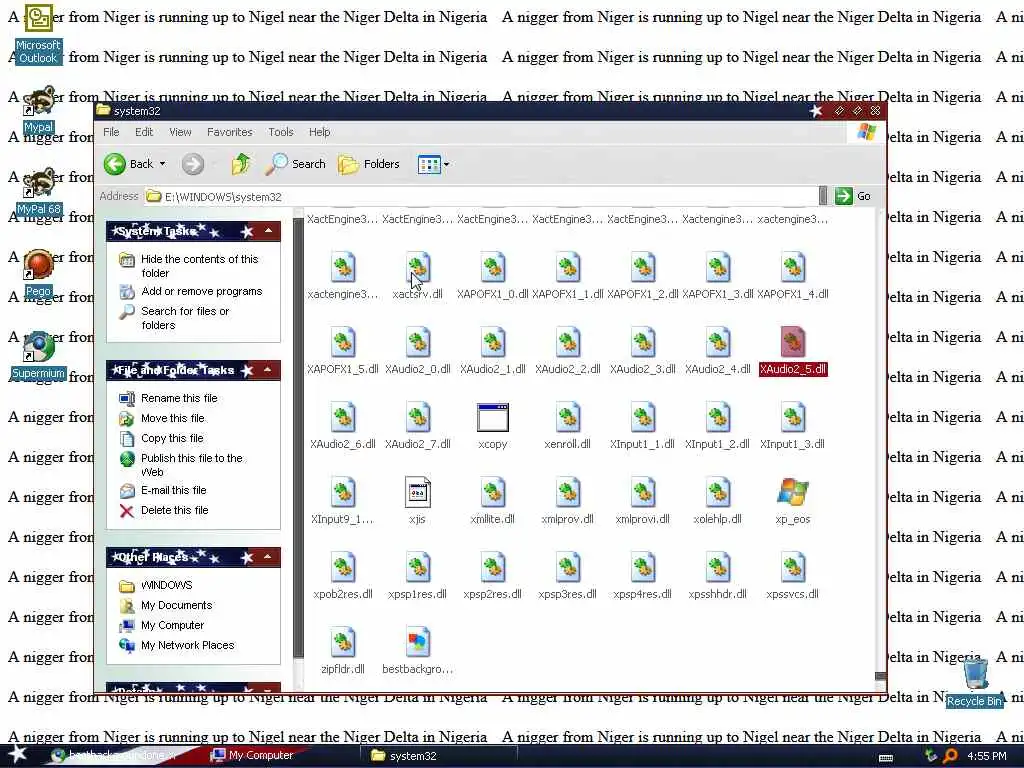Select the xpssvcs.dll file icon
This screenshot has height=768, width=1024.
click(x=792, y=568)
